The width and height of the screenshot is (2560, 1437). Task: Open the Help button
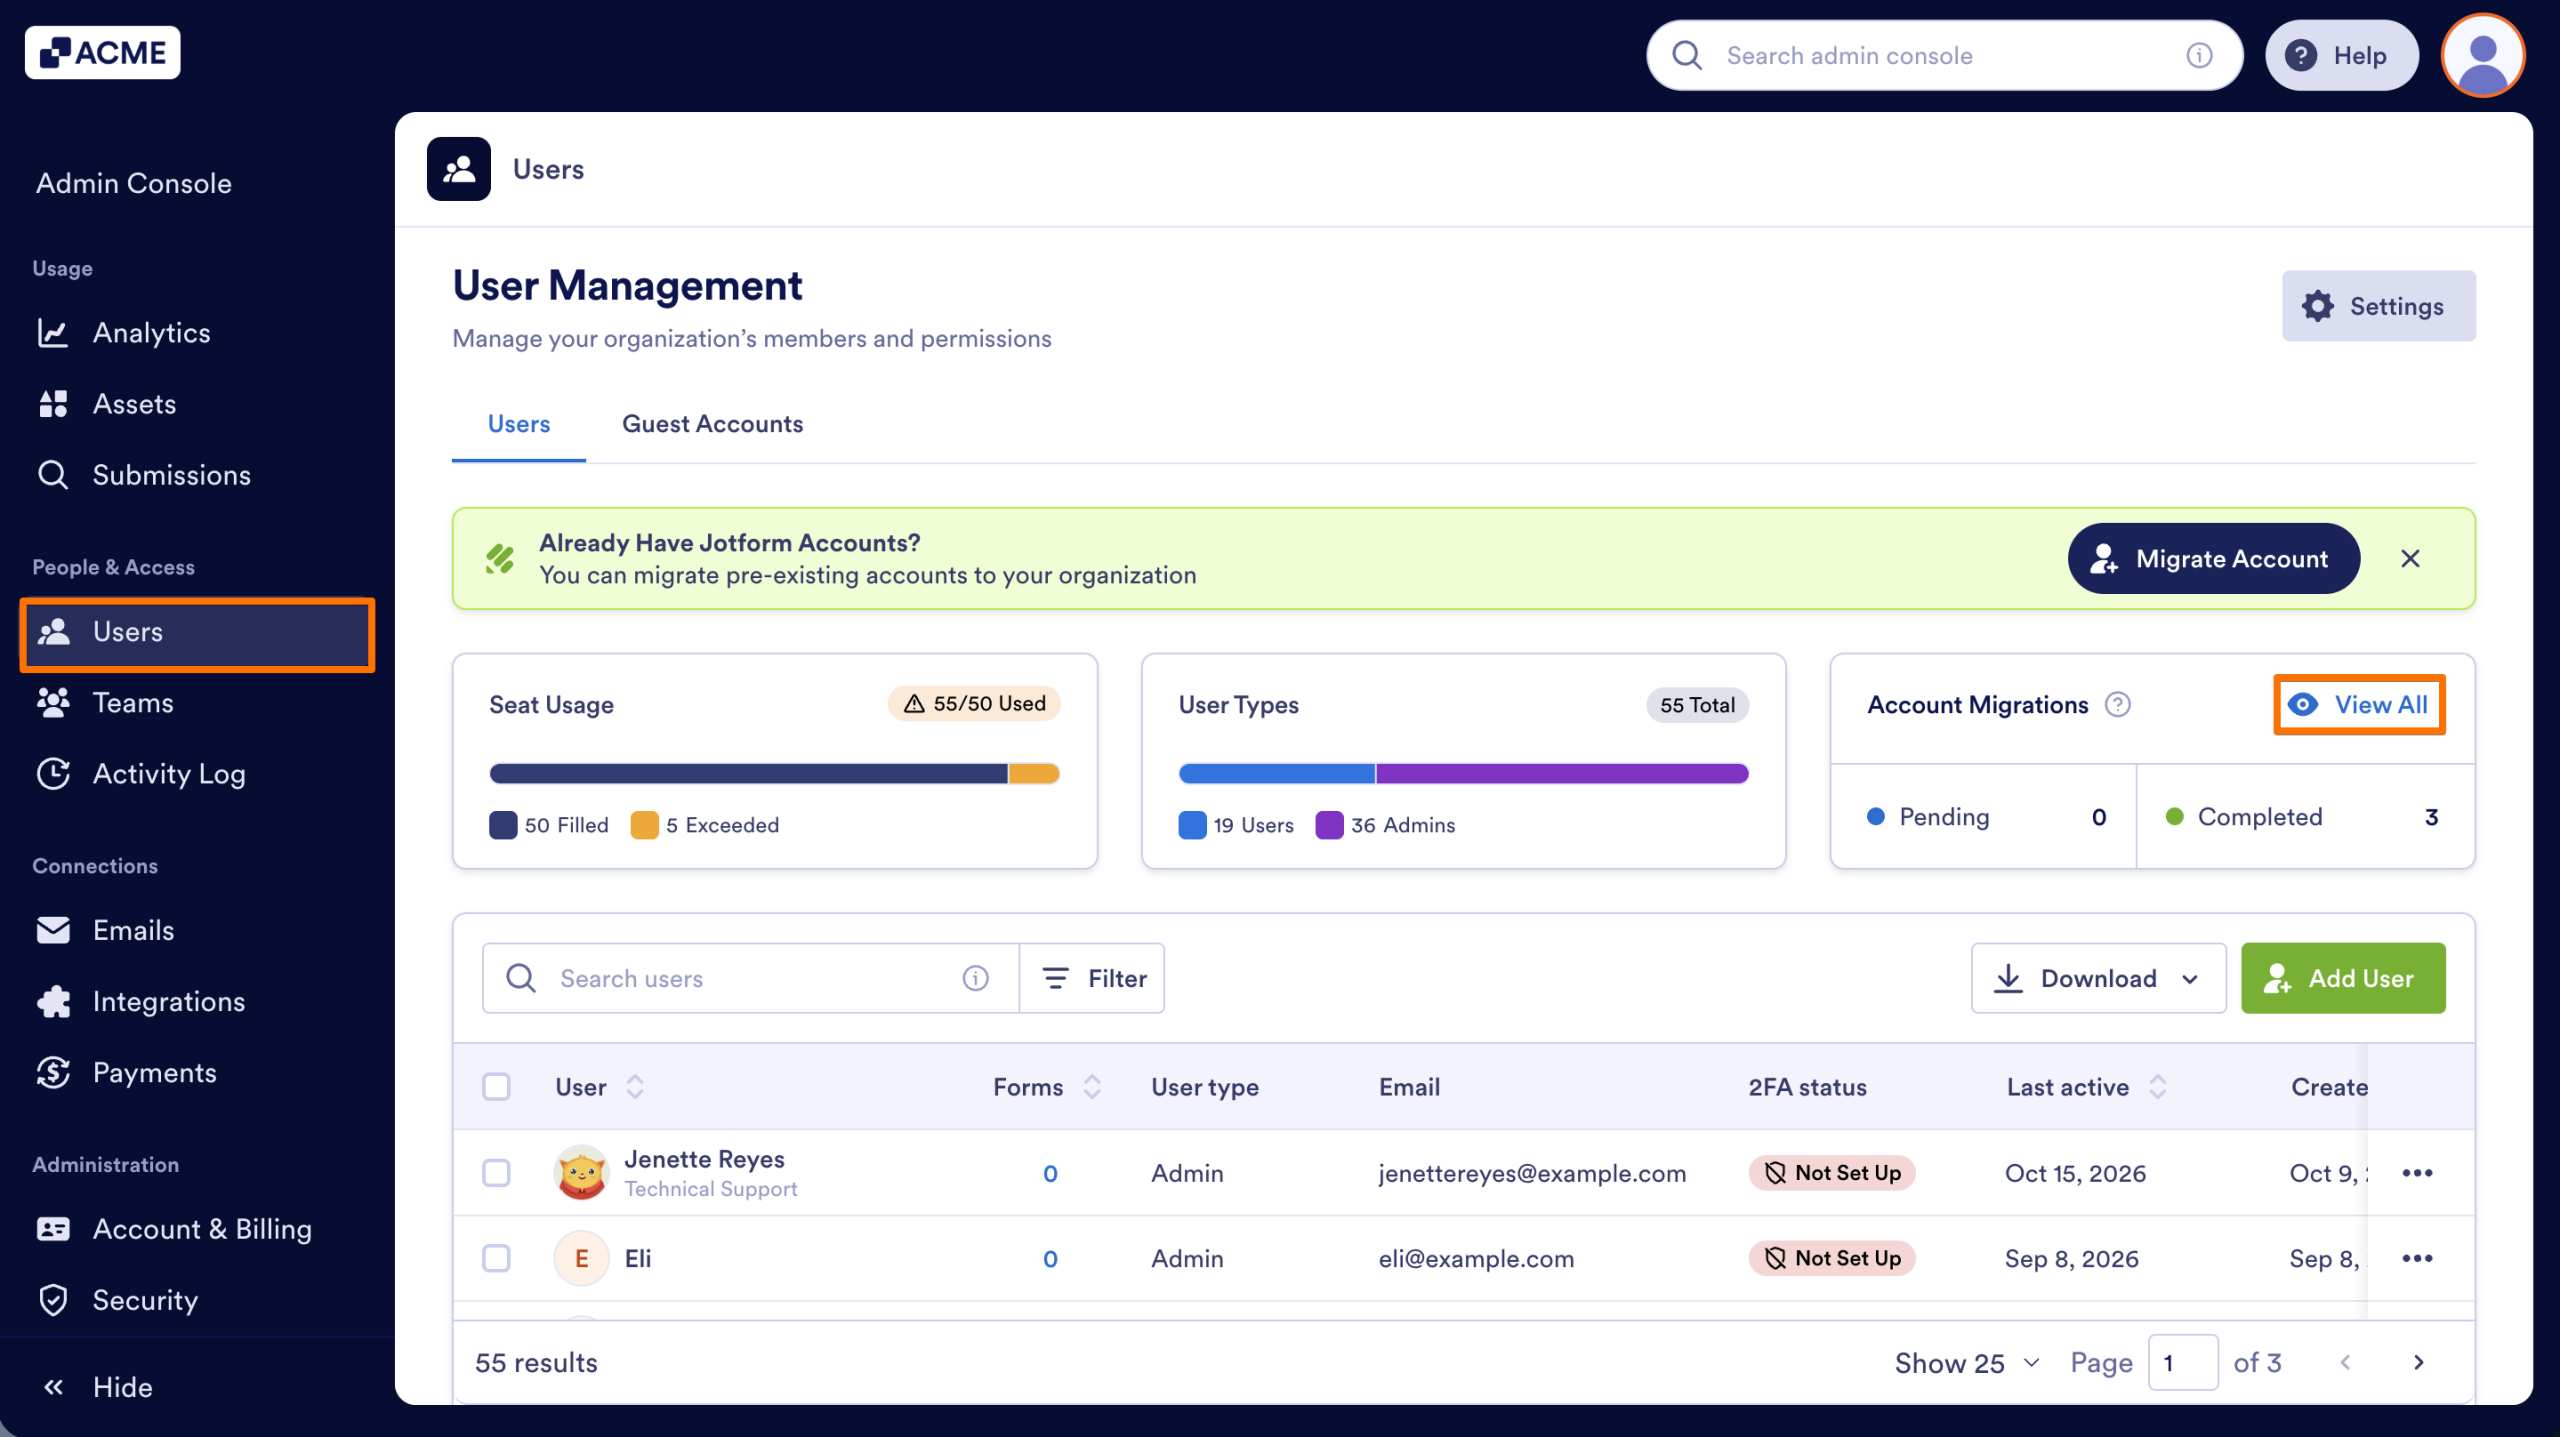click(2341, 55)
